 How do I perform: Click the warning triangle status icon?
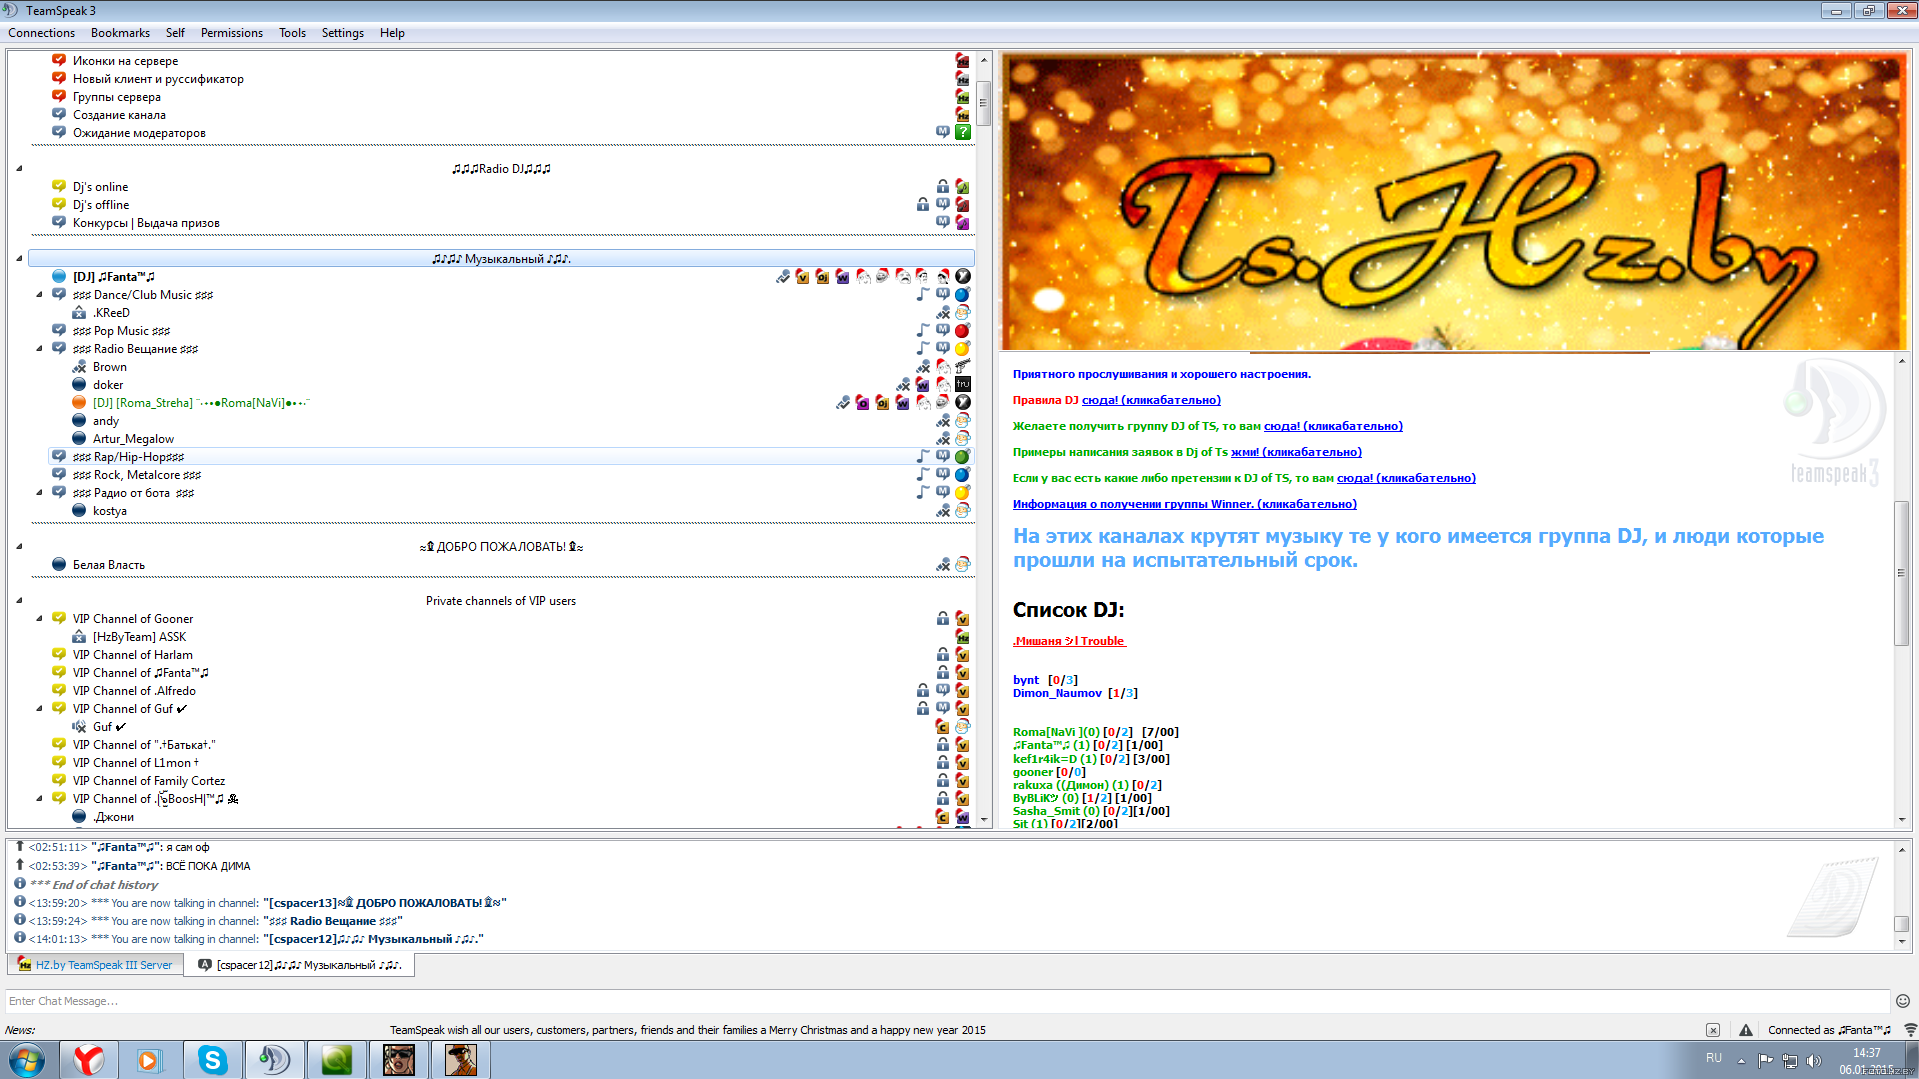point(1746,1030)
